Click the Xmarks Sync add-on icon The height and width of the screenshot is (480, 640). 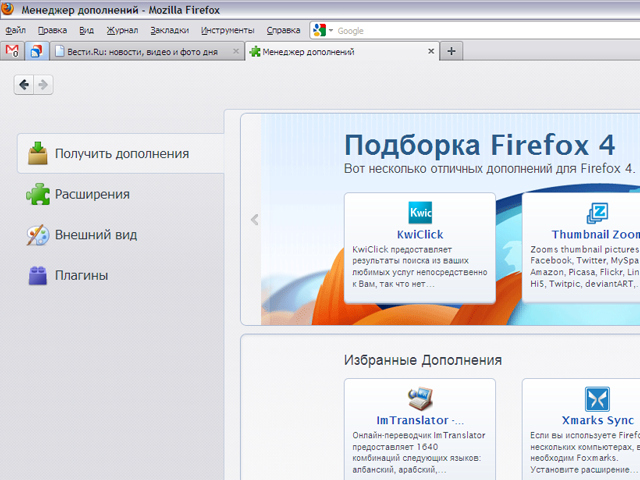point(597,399)
